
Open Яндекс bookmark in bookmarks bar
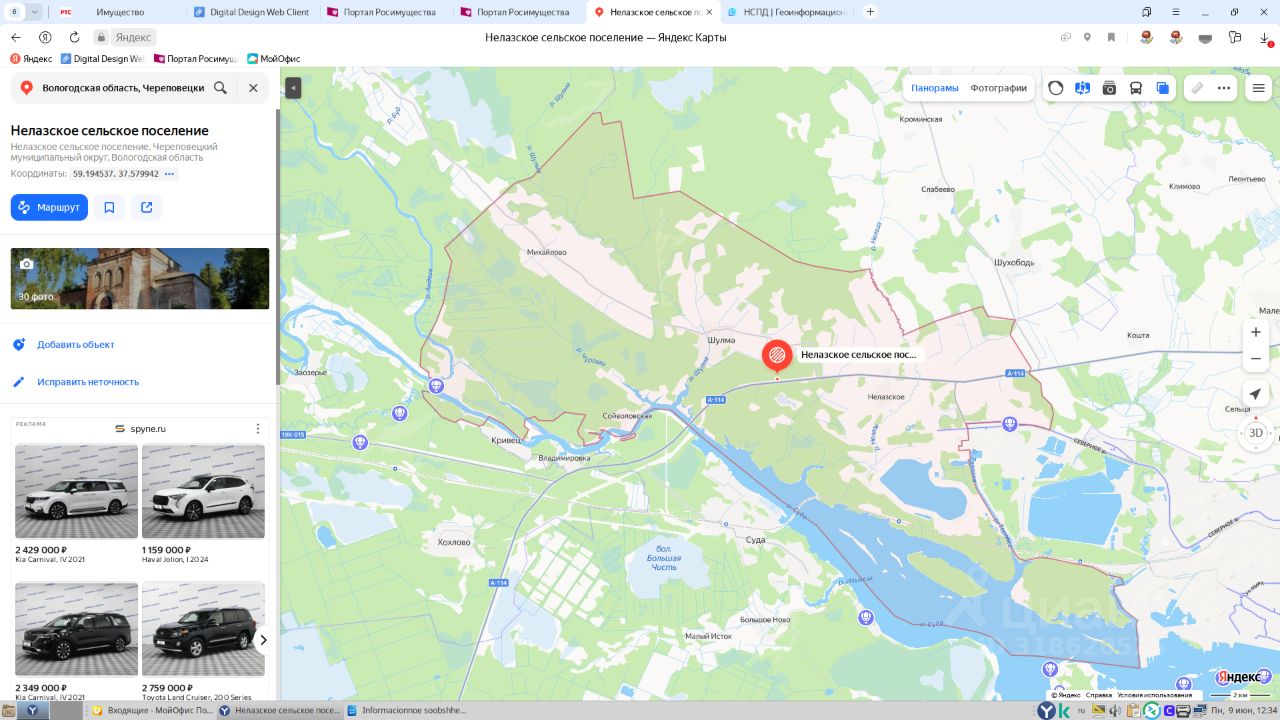click(32, 59)
